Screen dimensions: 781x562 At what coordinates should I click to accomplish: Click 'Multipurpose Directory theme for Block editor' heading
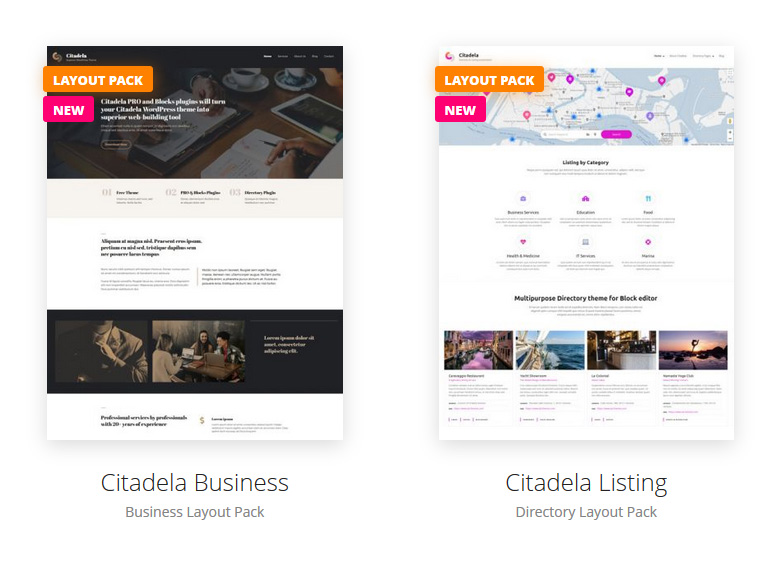pyautogui.click(x=586, y=298)
